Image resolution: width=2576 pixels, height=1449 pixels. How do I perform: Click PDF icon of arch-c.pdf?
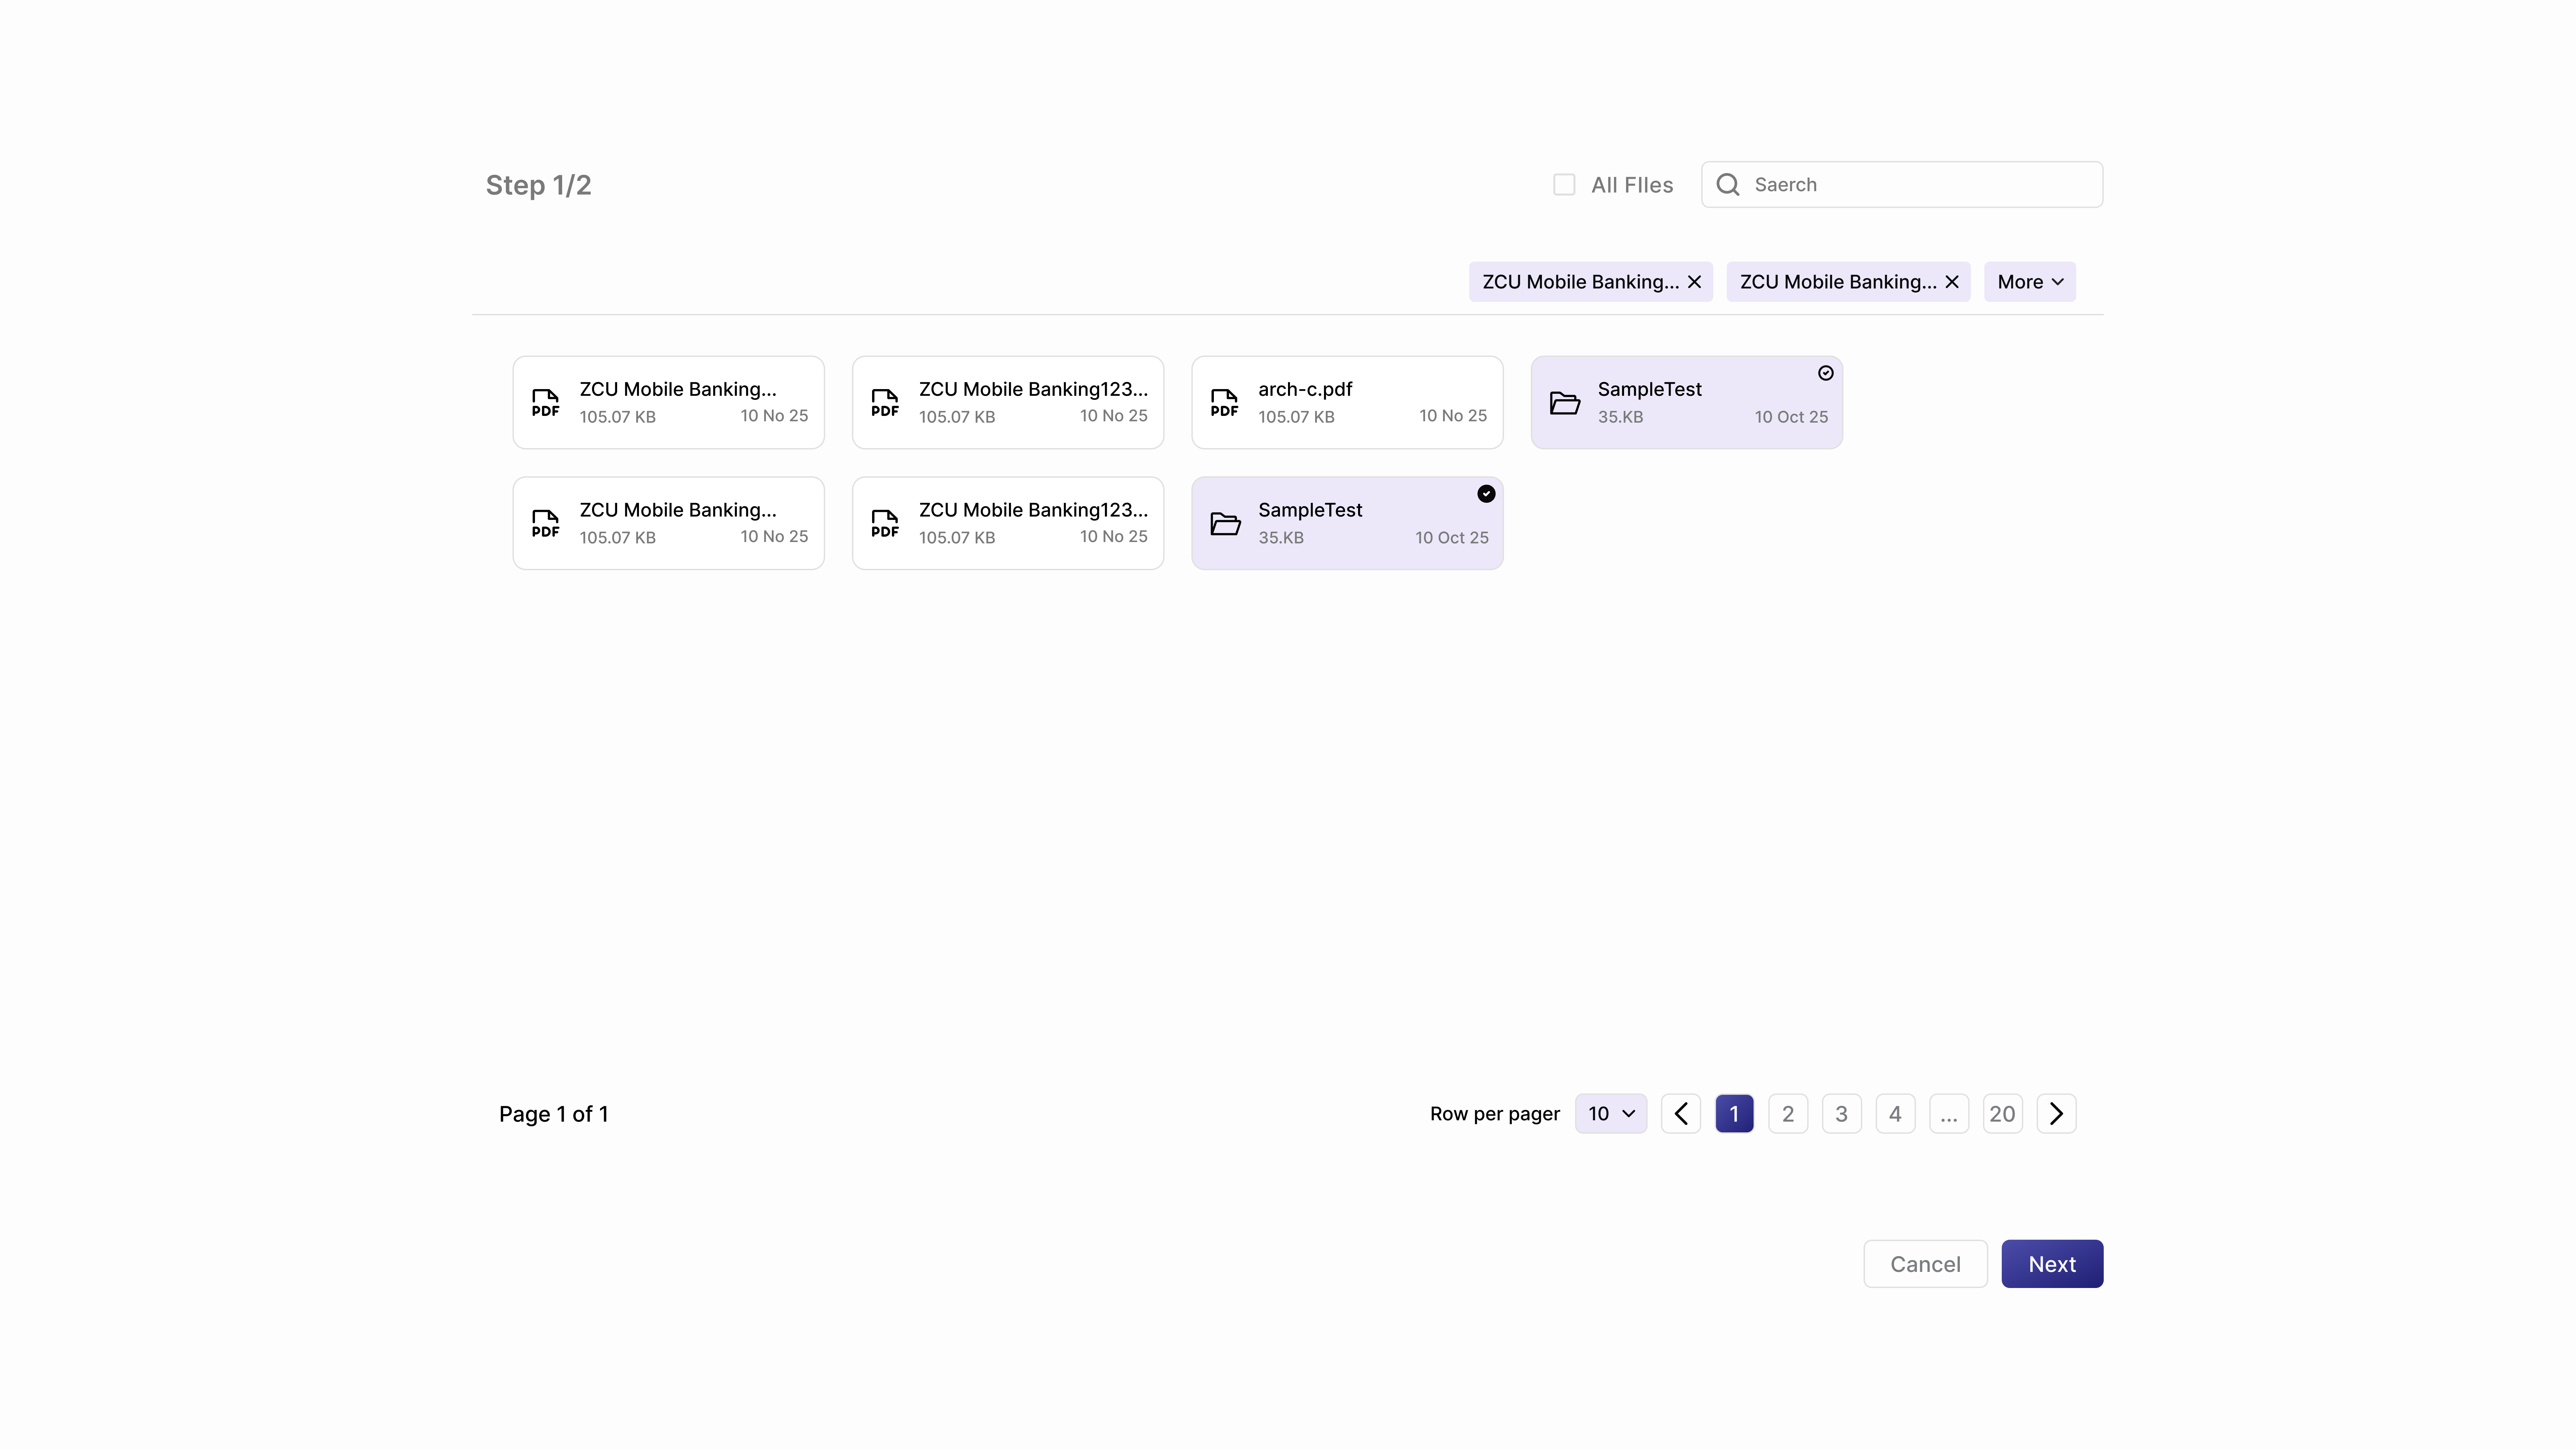pos(1224,403)
